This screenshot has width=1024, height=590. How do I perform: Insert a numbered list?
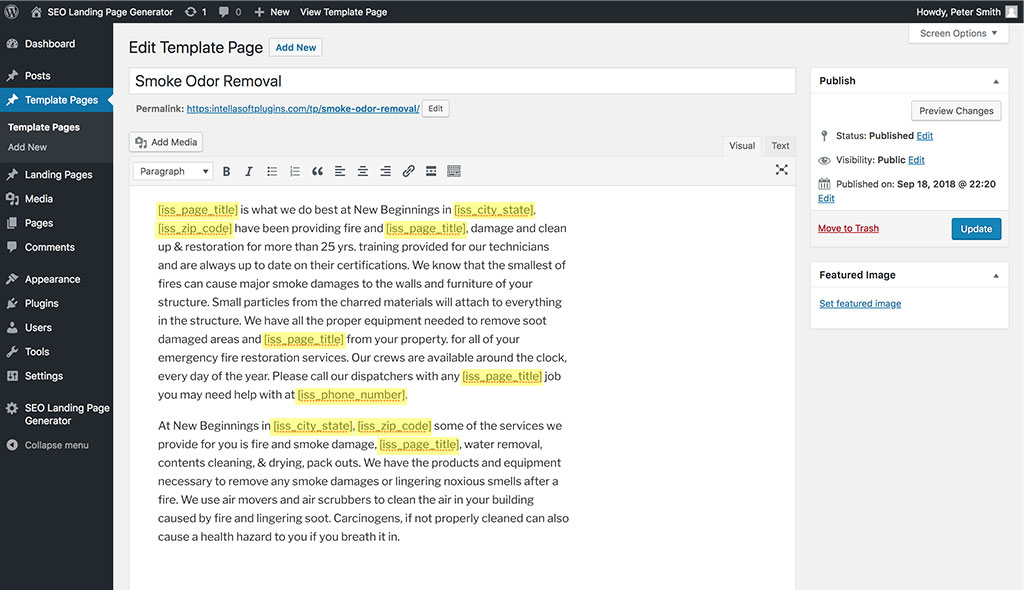coord(294,171)
